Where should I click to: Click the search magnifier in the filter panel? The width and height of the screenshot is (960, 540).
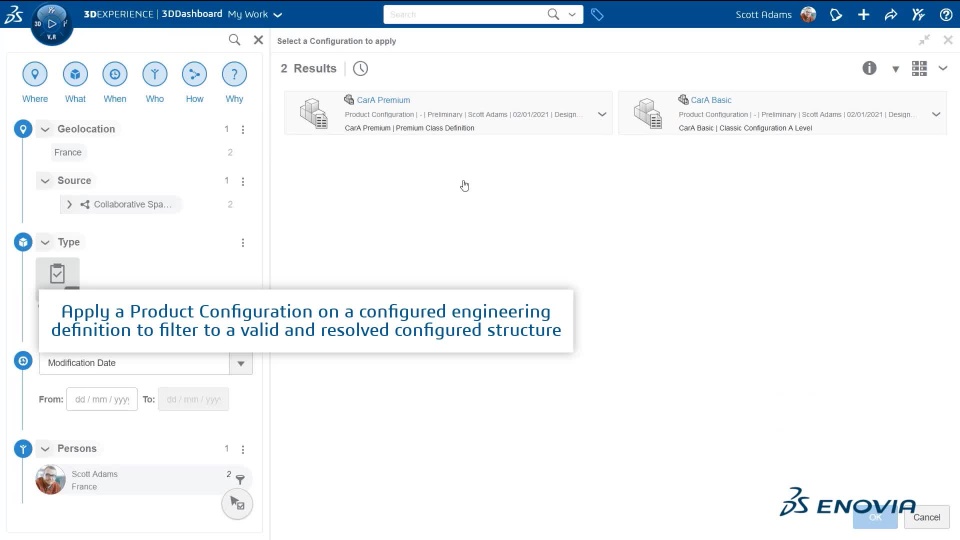click(x=234, y=40)
